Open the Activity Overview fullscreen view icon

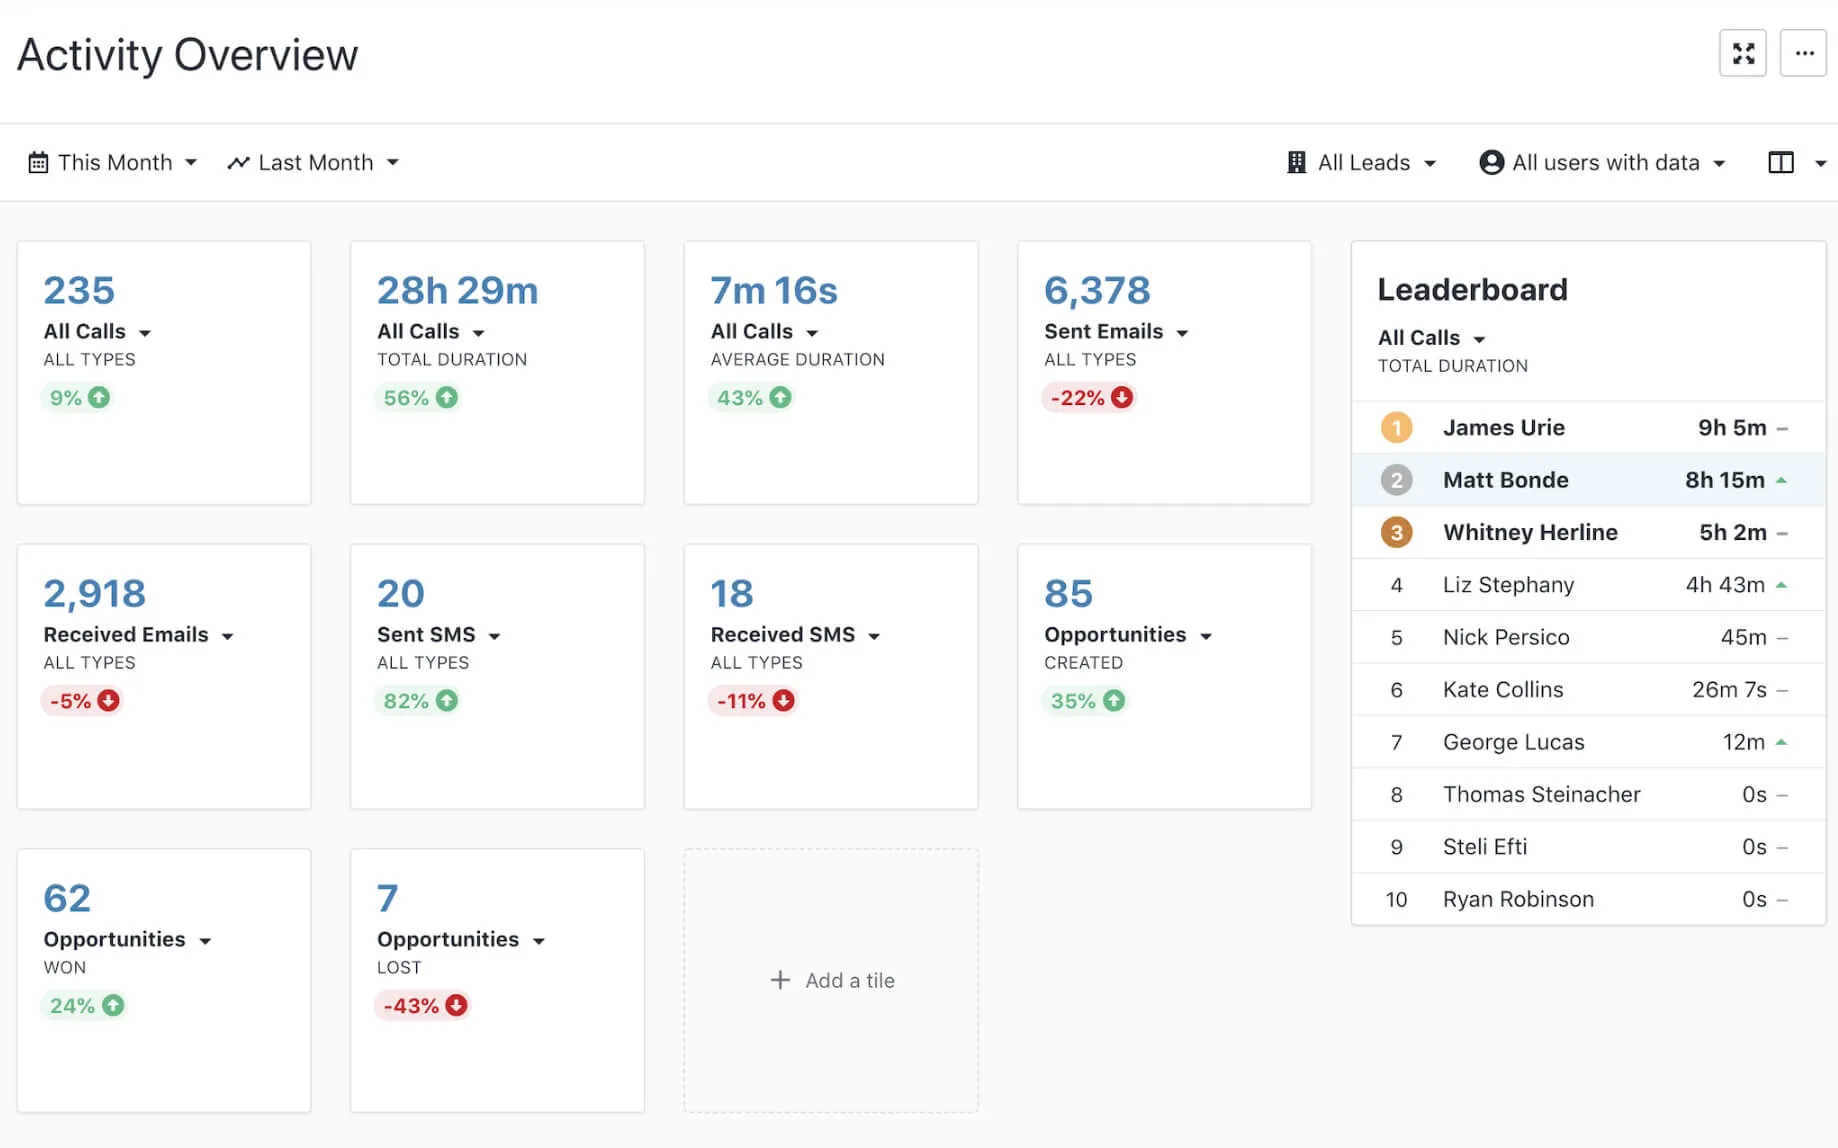click(1742, 53)
